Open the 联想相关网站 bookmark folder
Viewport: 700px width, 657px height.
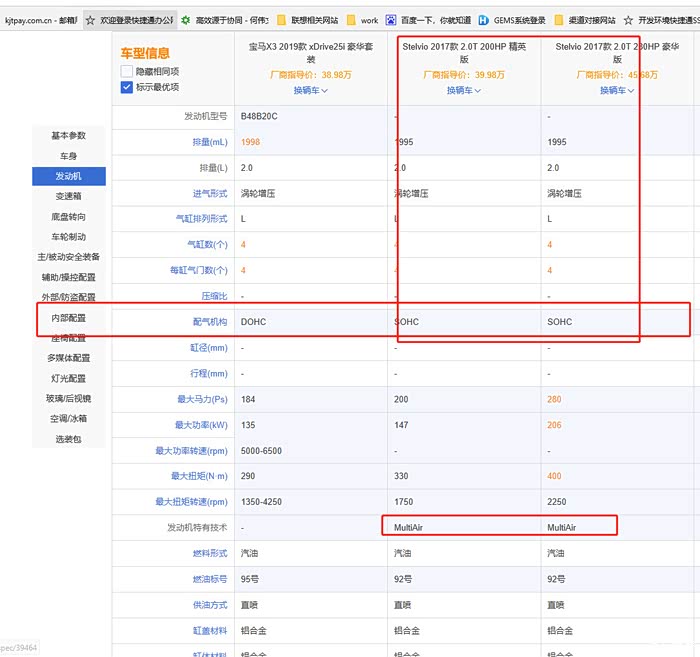(282, 20)
